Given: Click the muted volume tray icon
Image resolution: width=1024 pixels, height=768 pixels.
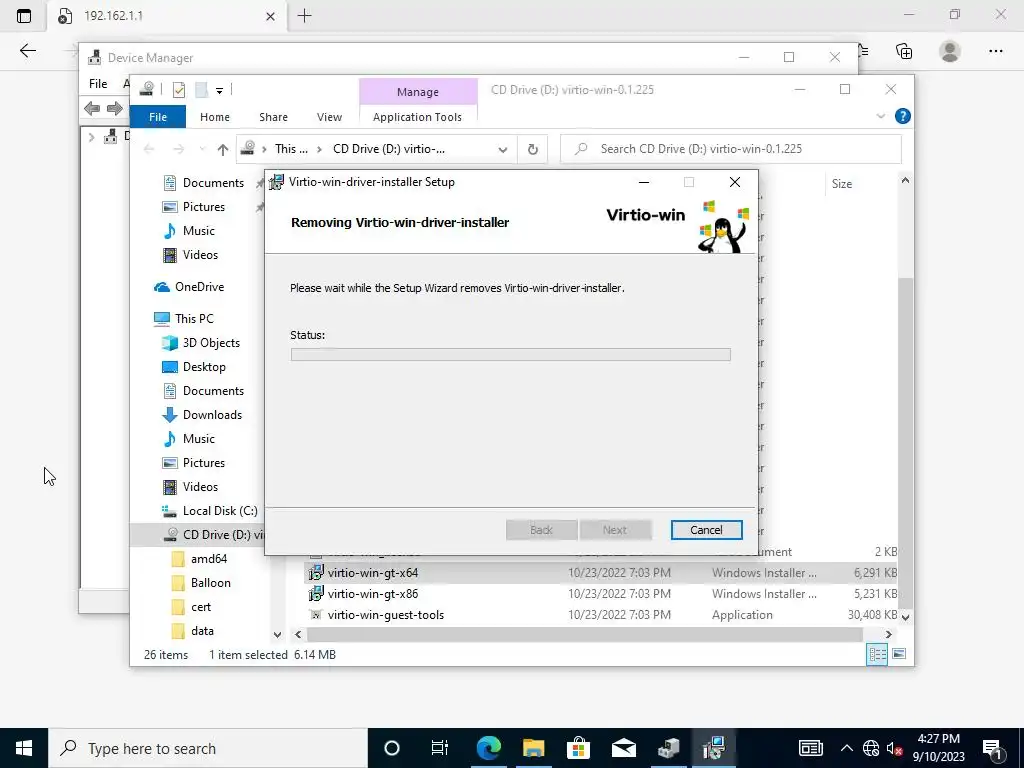Looking at the screenshot, I should point(894,748).
